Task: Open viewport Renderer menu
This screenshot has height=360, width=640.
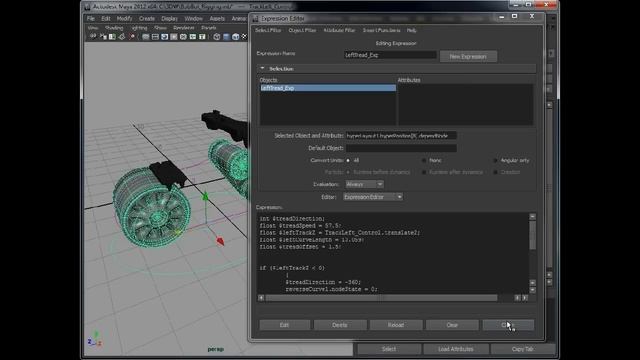Action: click(184, 28)
